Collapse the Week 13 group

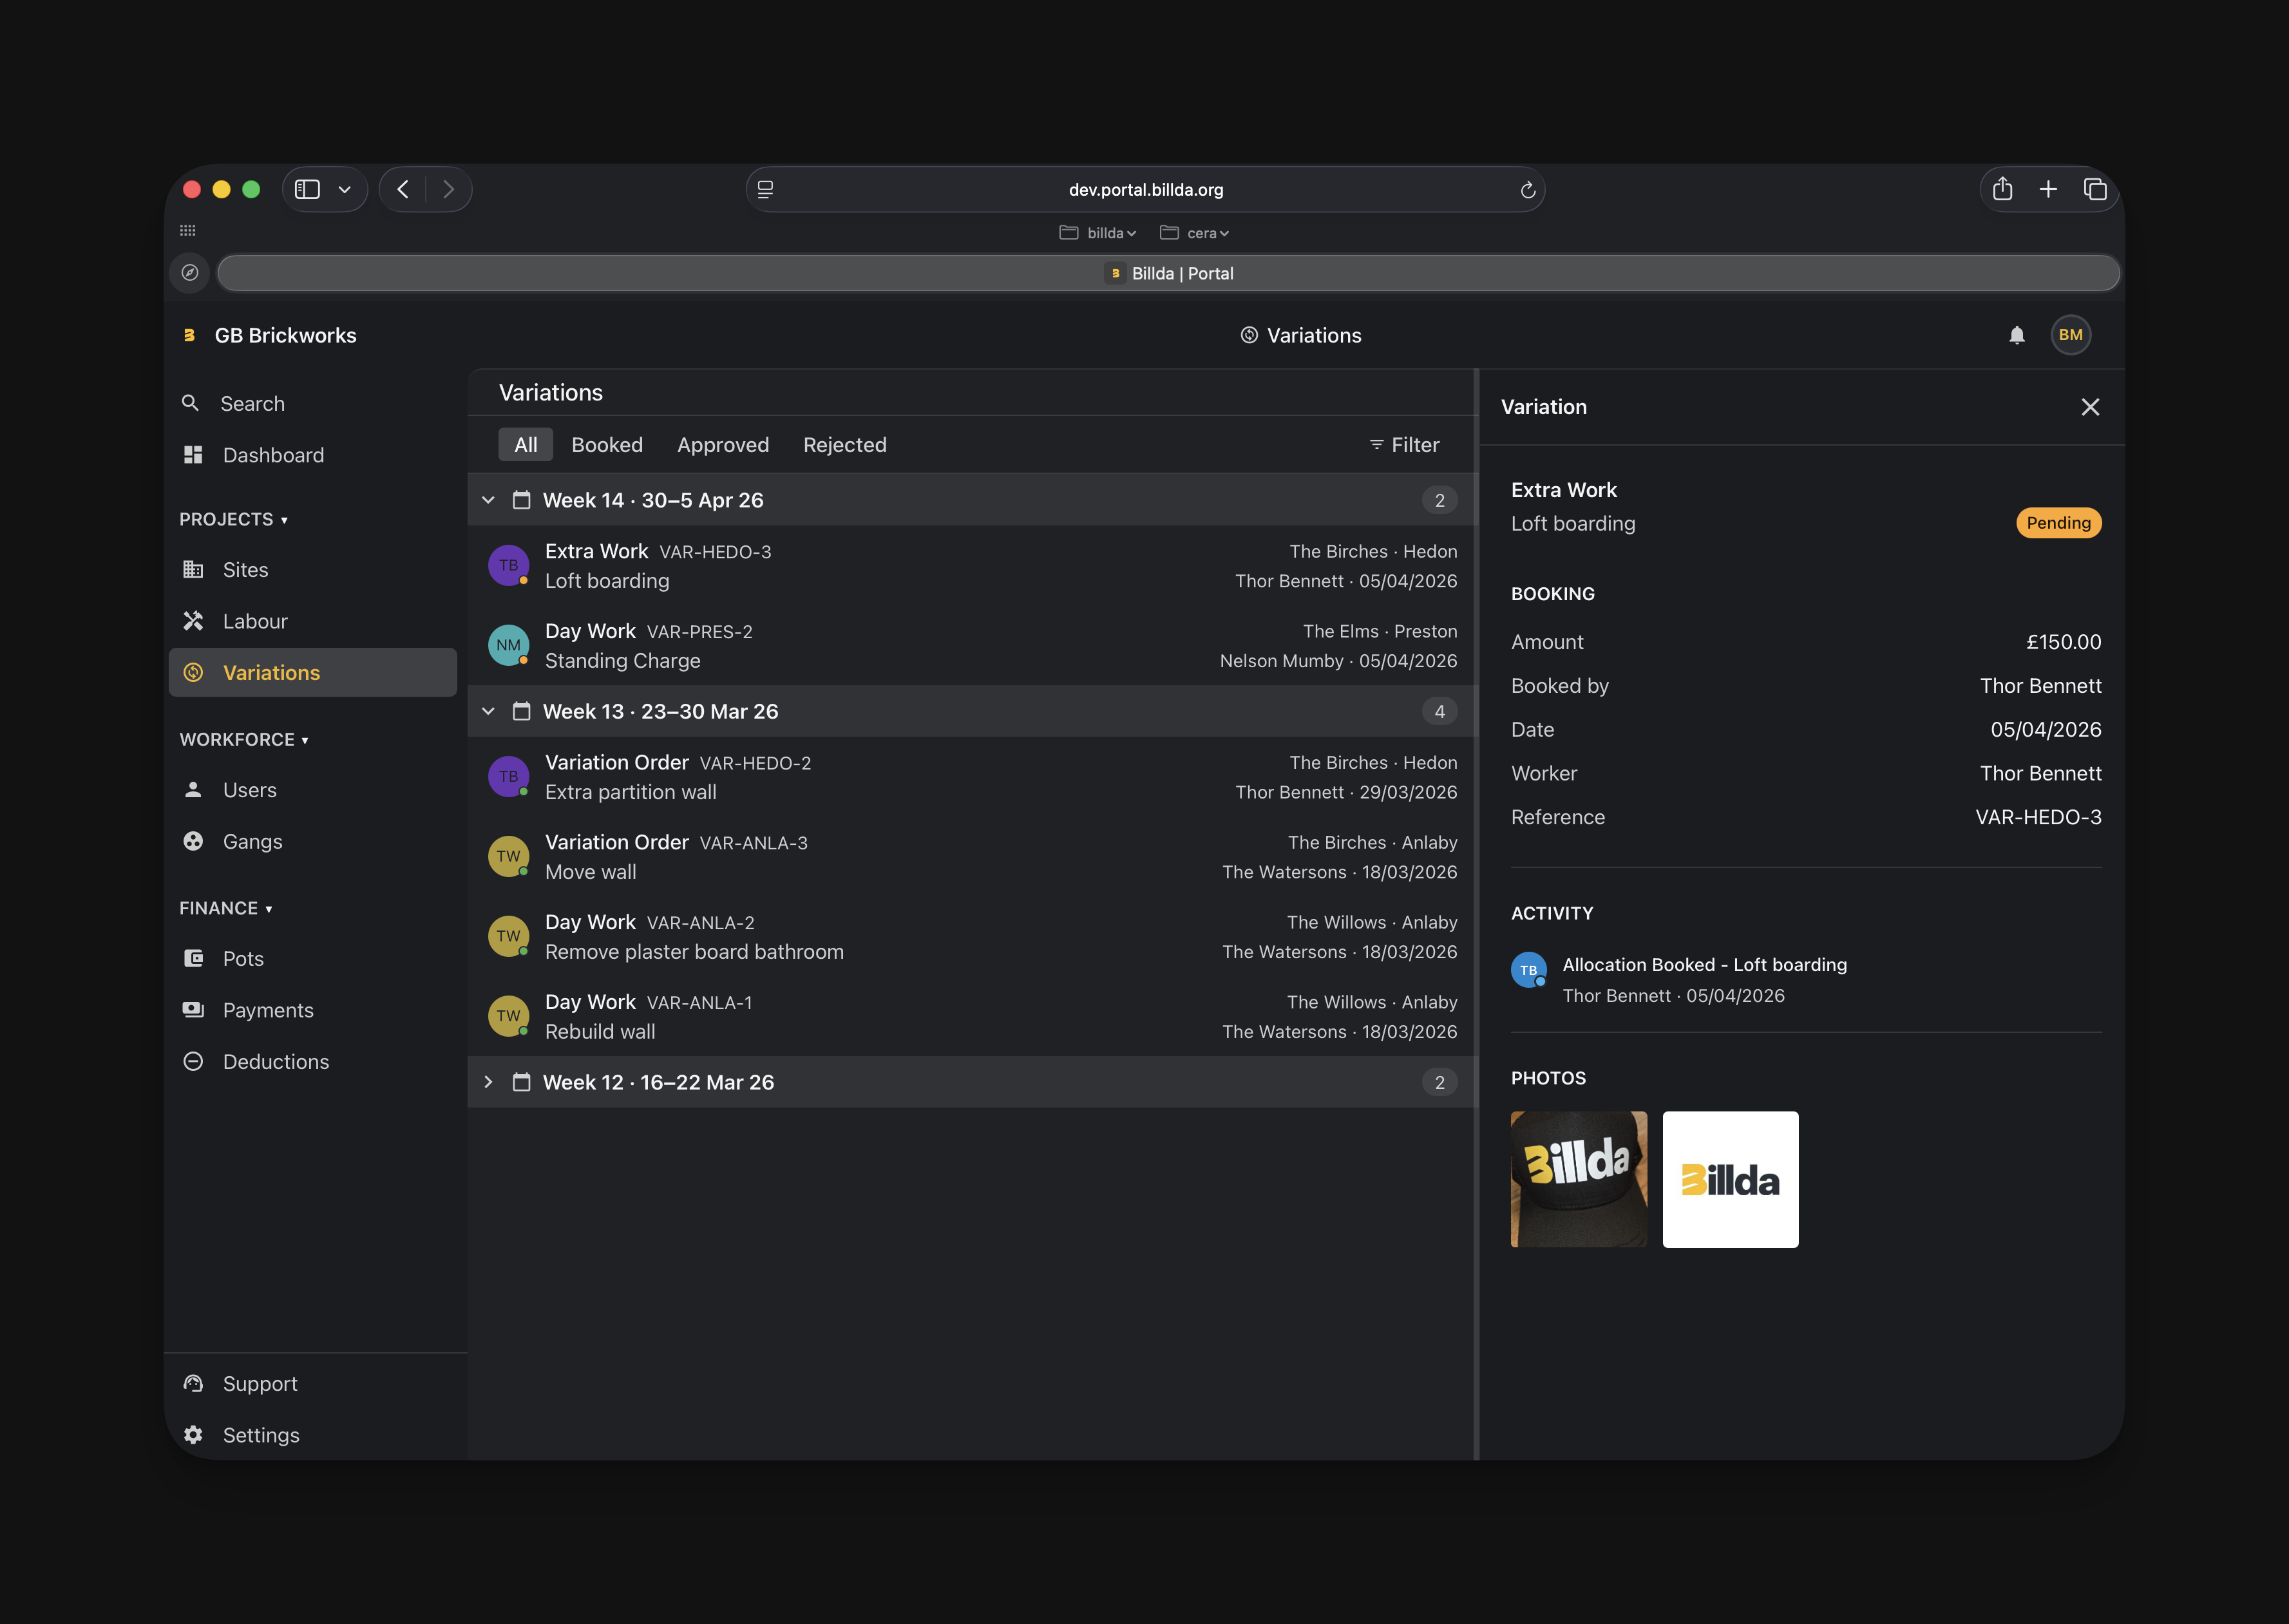pyautogui.click(x=488, y=711)
